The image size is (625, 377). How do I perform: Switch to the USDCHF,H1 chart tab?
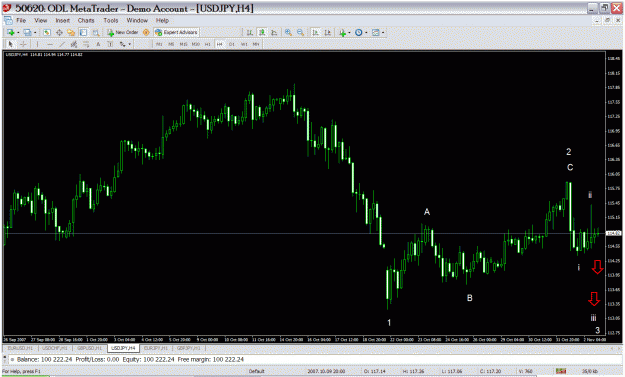coord(55,348)
